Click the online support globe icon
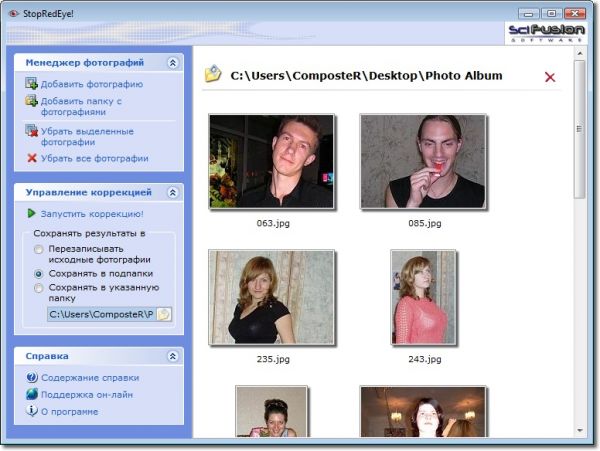 [32, 394]
